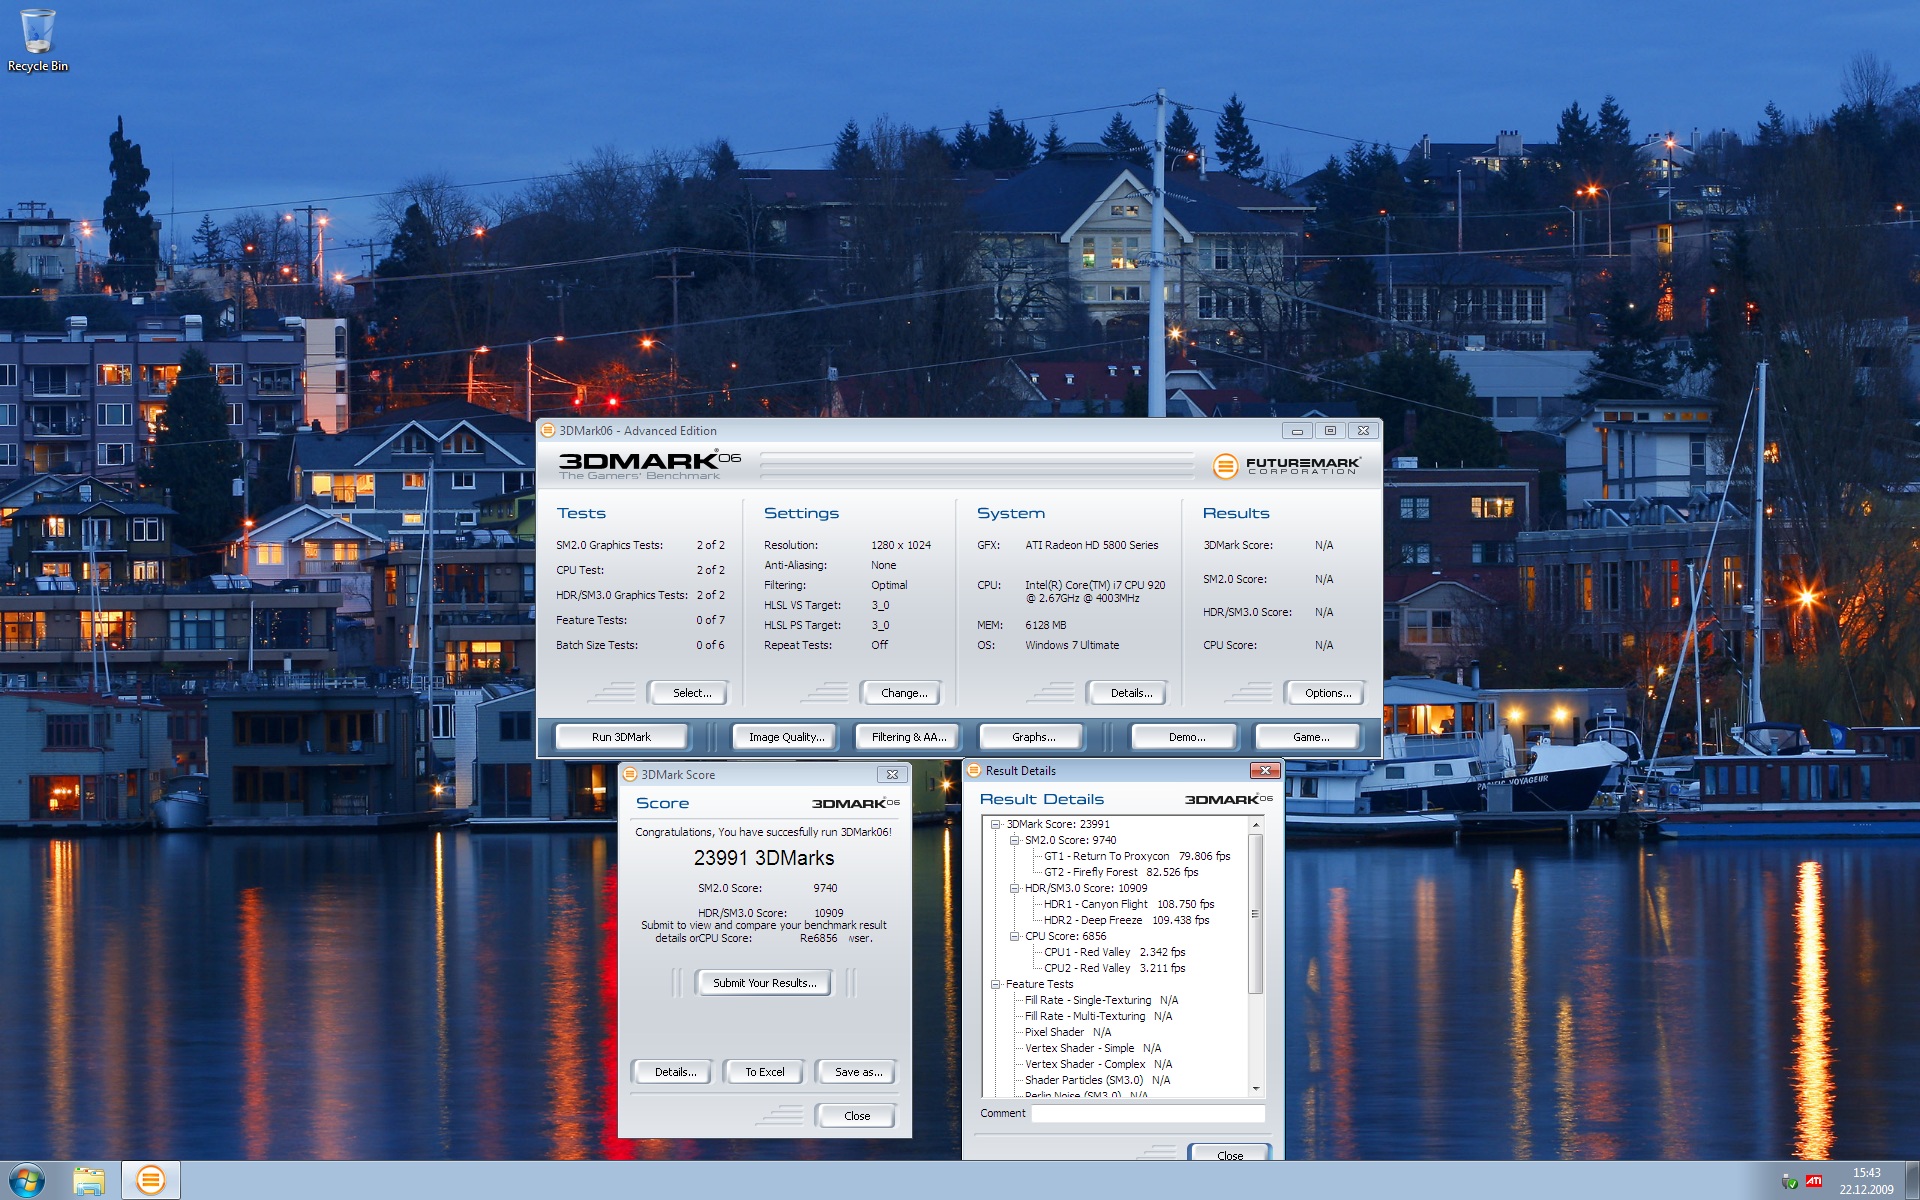Click the 1280 x 1024 resolution value
The image size is (1920, 1200).
(x=900, y=546)
